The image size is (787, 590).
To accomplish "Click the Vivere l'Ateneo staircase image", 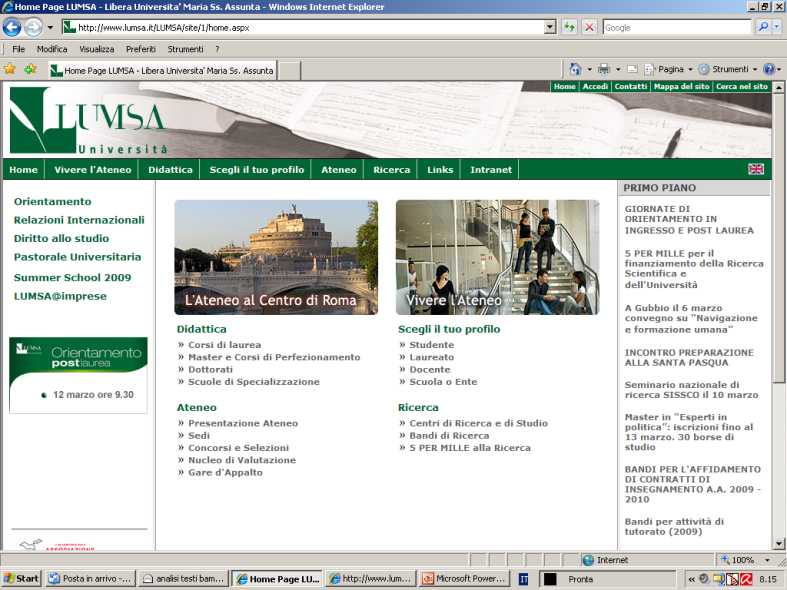I will click(x=497, y=257).
